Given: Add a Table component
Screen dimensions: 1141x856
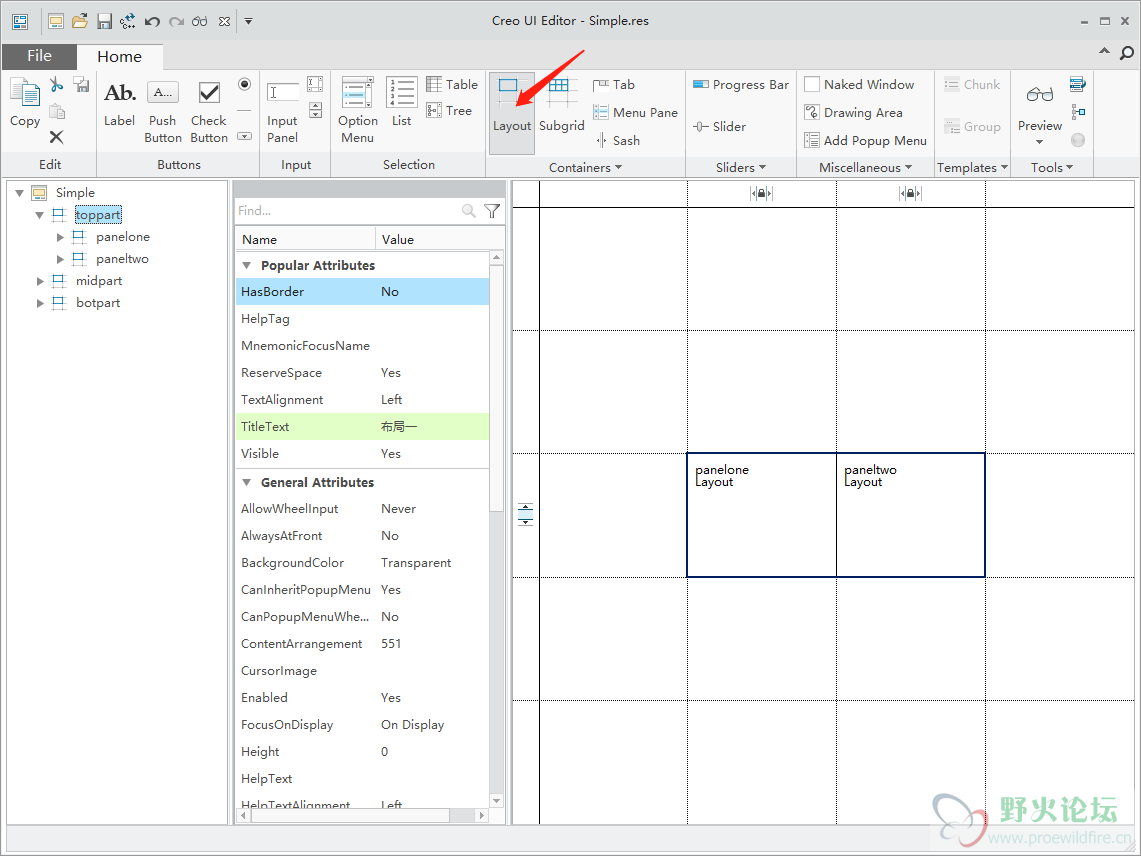Looking at the screenshot, I should click(452, 84).
